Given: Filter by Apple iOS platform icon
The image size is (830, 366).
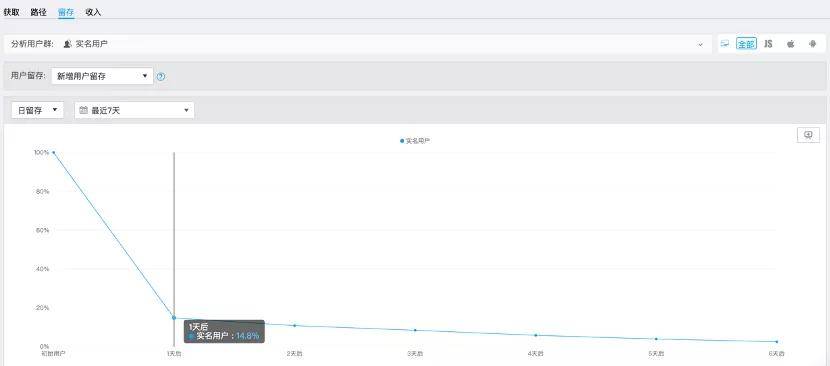Looking at the screenshot, I should click(x=790, y=44).
